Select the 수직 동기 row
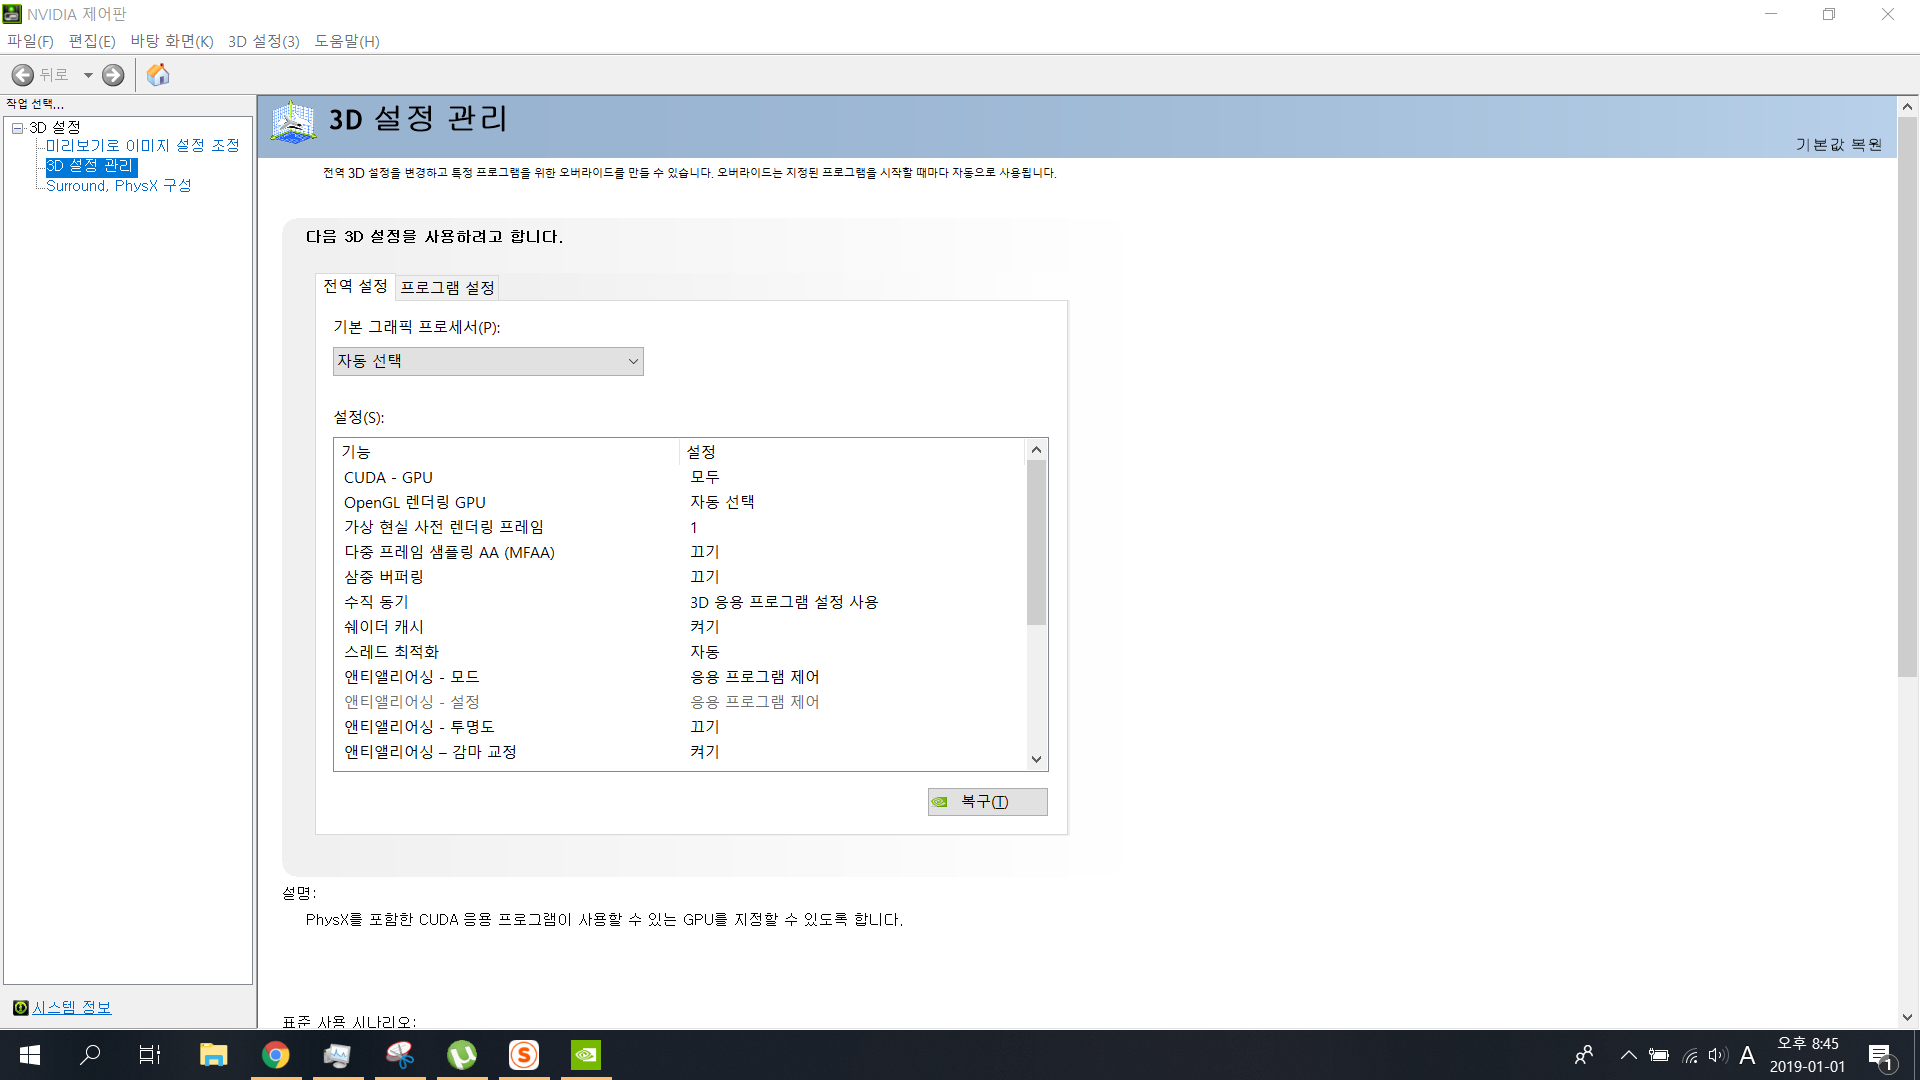Viewport: 1920px width, 1080px height. (x=680, y=602)
